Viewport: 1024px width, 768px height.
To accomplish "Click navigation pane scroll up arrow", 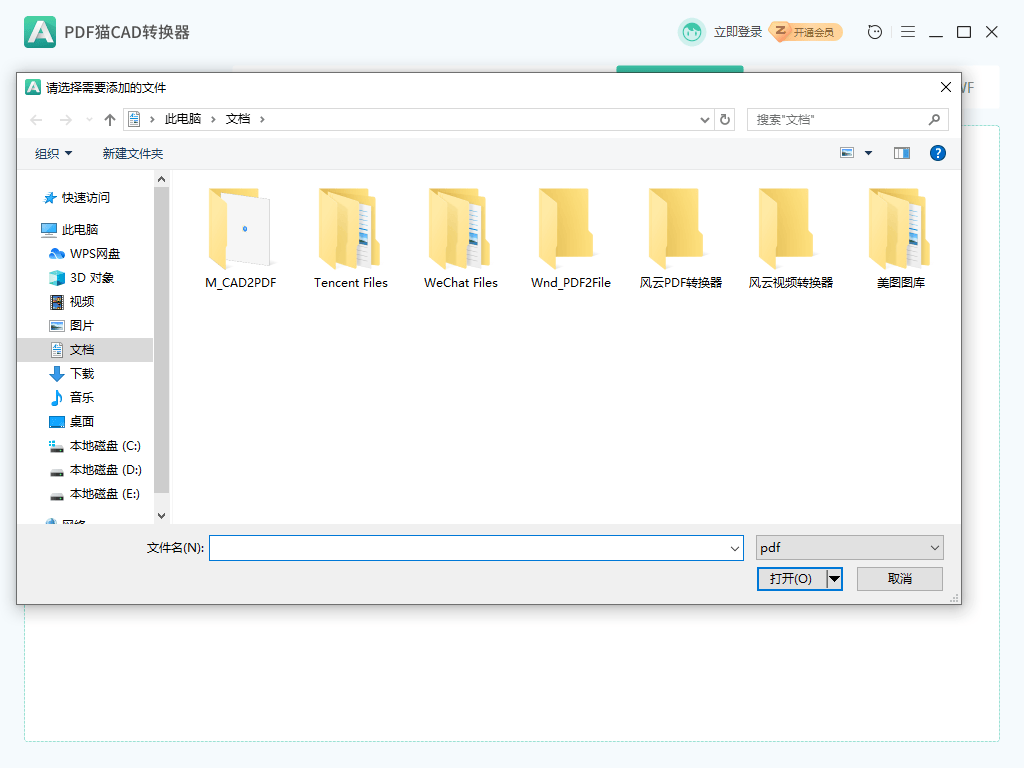I will (161, 179).
